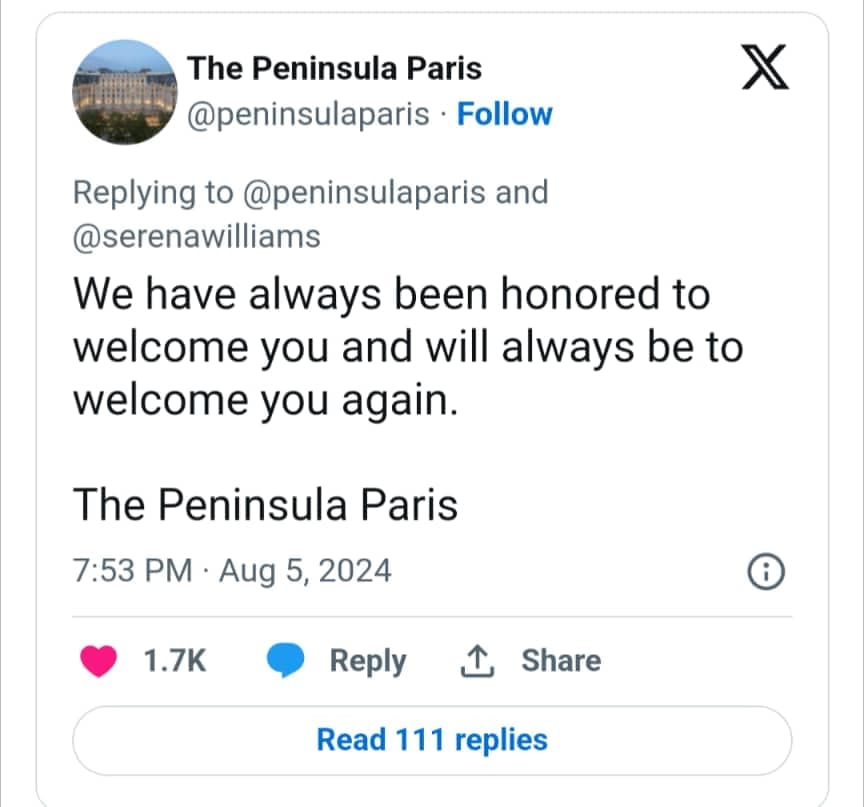Click the "welcome you and will always be to" line
The width and height of the screenshot is (864, 807).
click(408, 347)
